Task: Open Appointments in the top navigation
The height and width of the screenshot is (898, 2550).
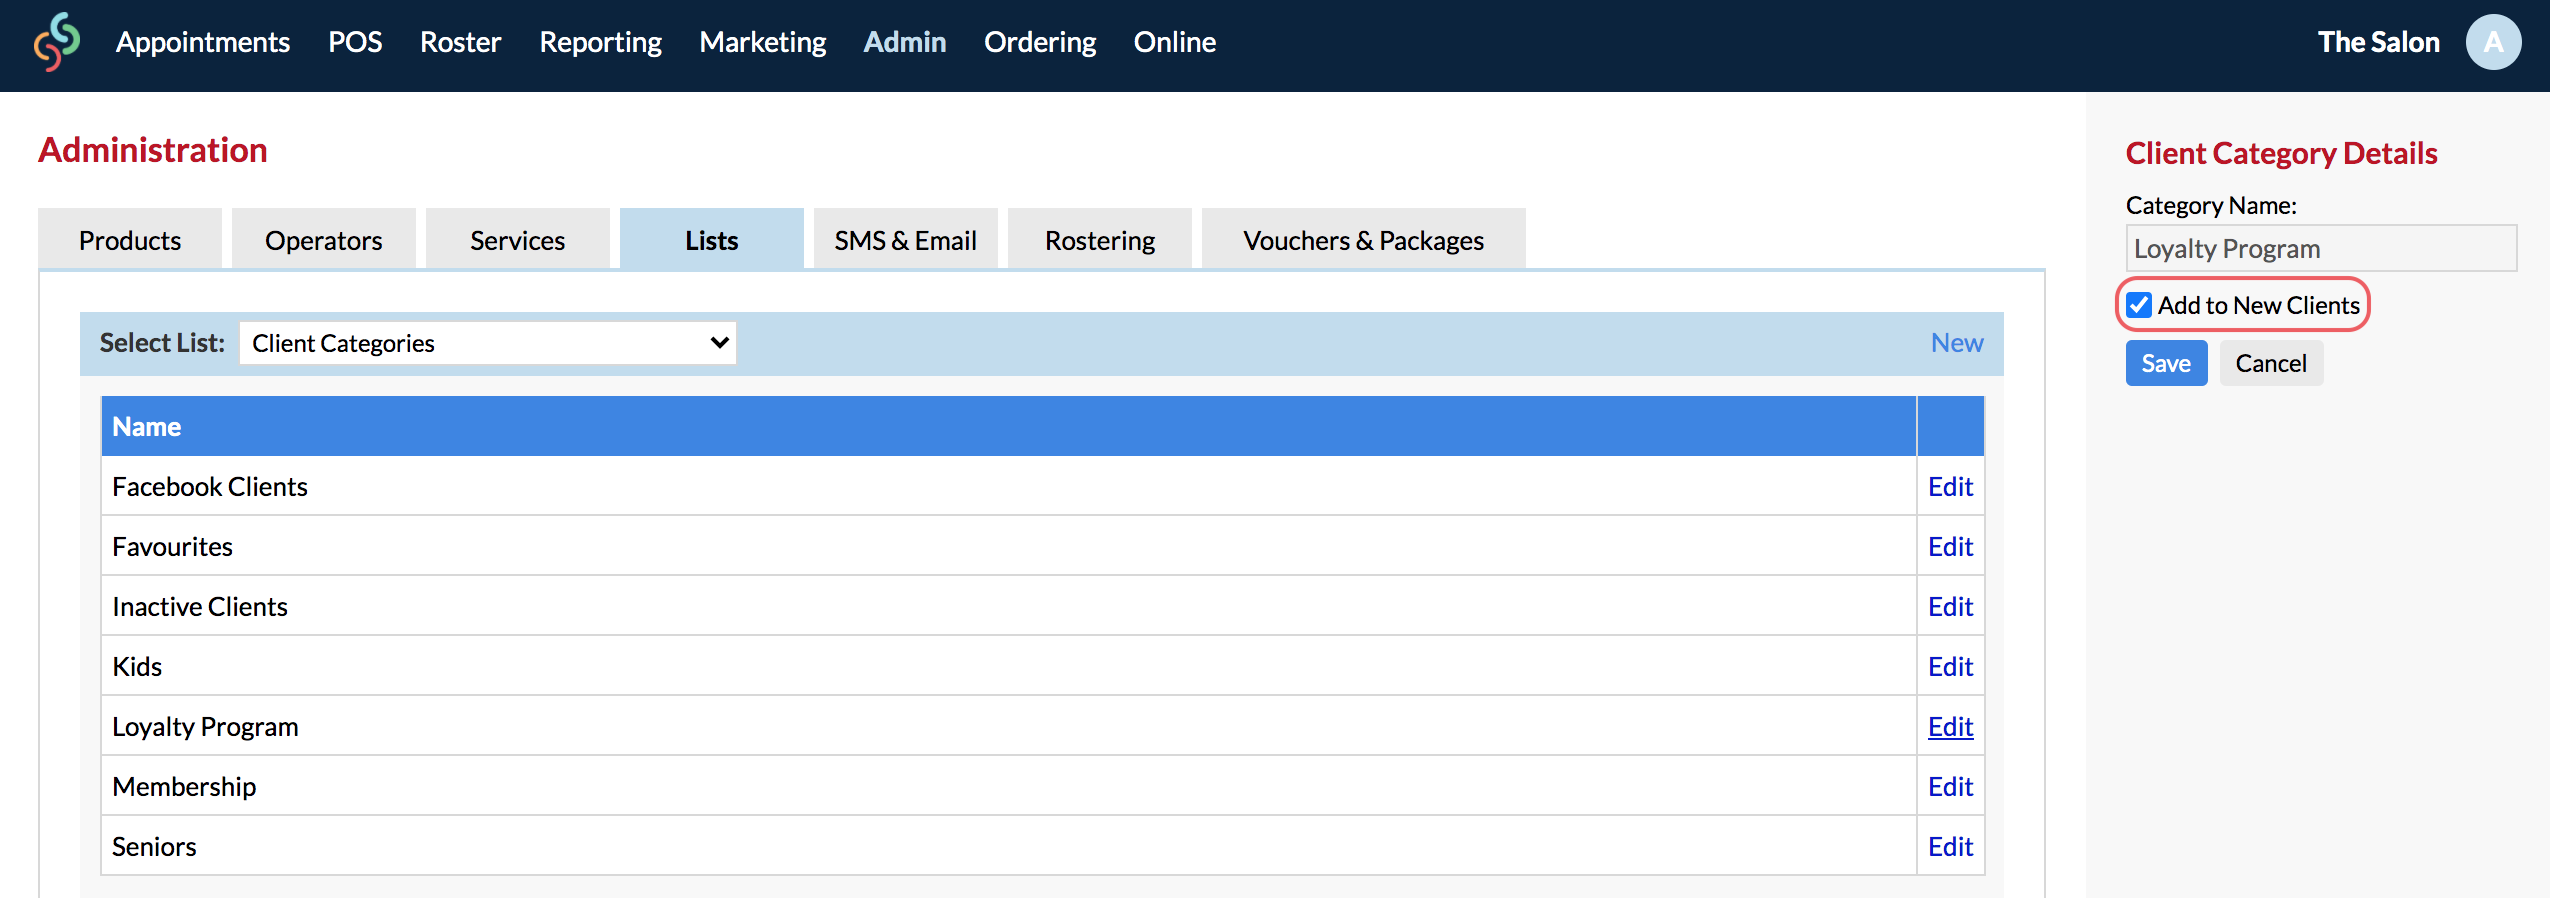Action: tap(203, 42)
